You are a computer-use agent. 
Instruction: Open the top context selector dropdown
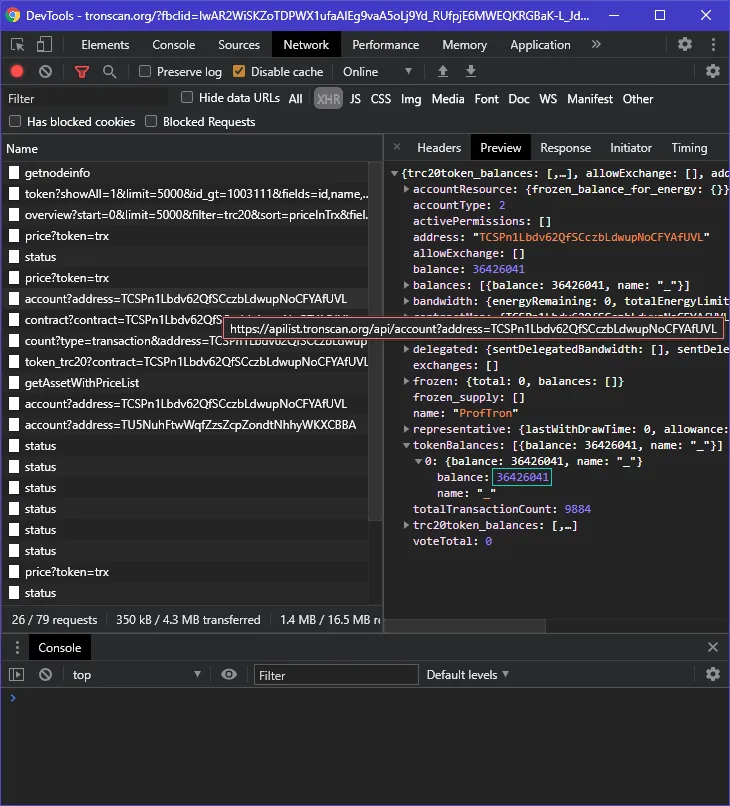click(136, 674)
